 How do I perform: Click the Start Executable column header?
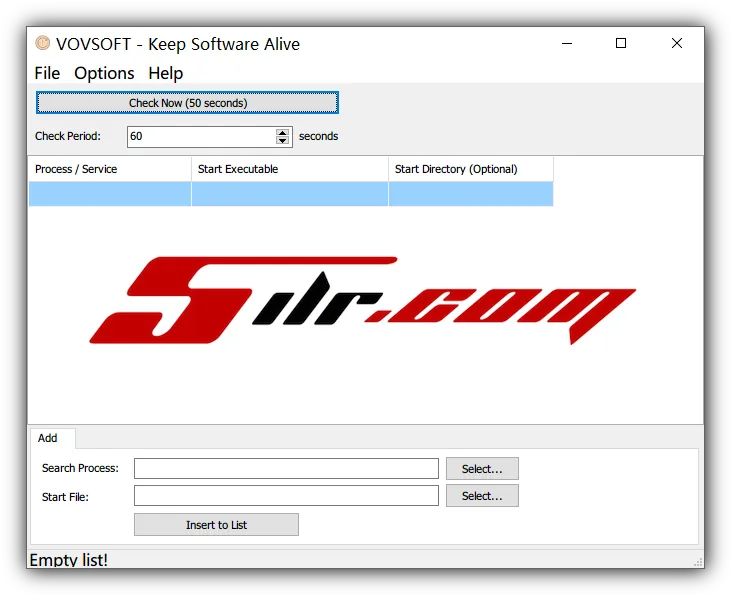tap(290, 169)
